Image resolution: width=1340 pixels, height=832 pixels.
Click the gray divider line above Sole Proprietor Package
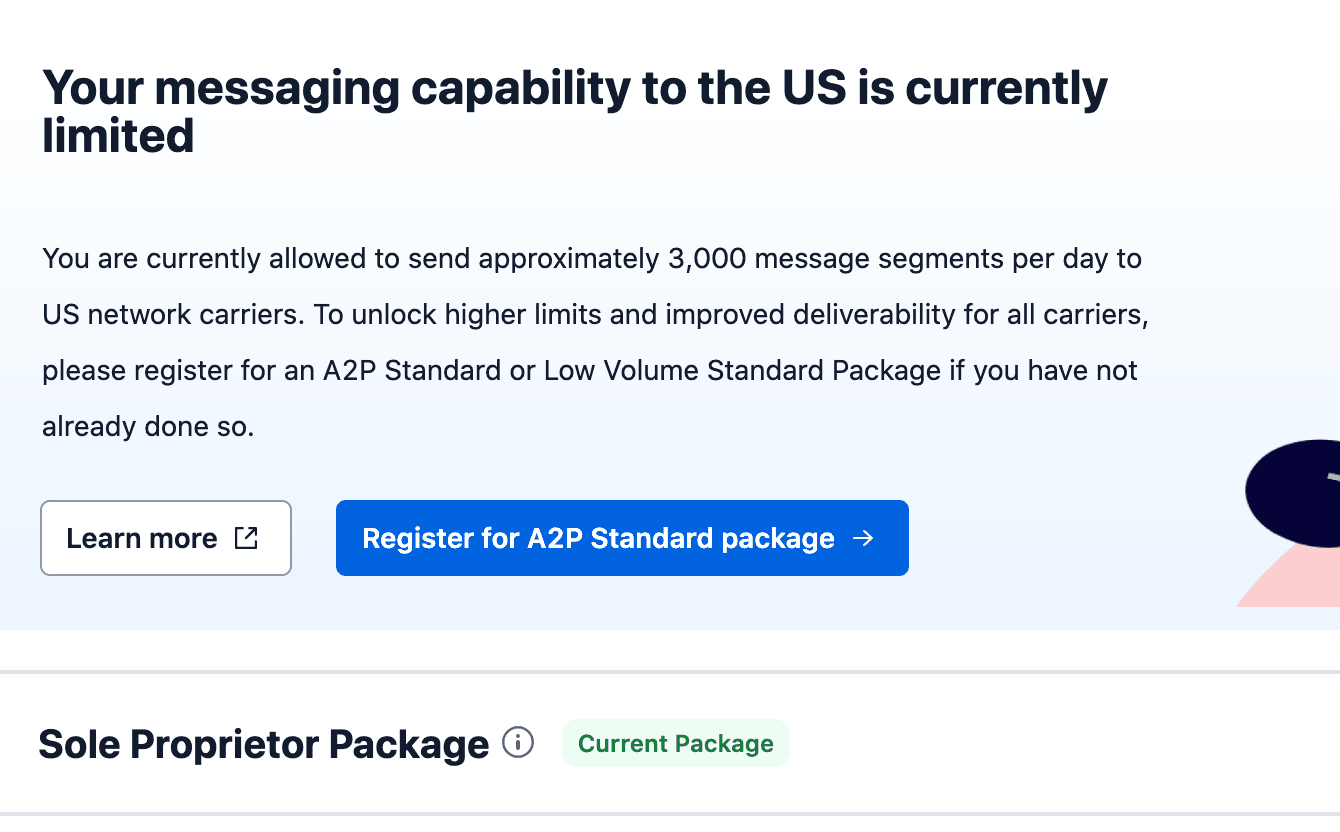click(670, 672)
